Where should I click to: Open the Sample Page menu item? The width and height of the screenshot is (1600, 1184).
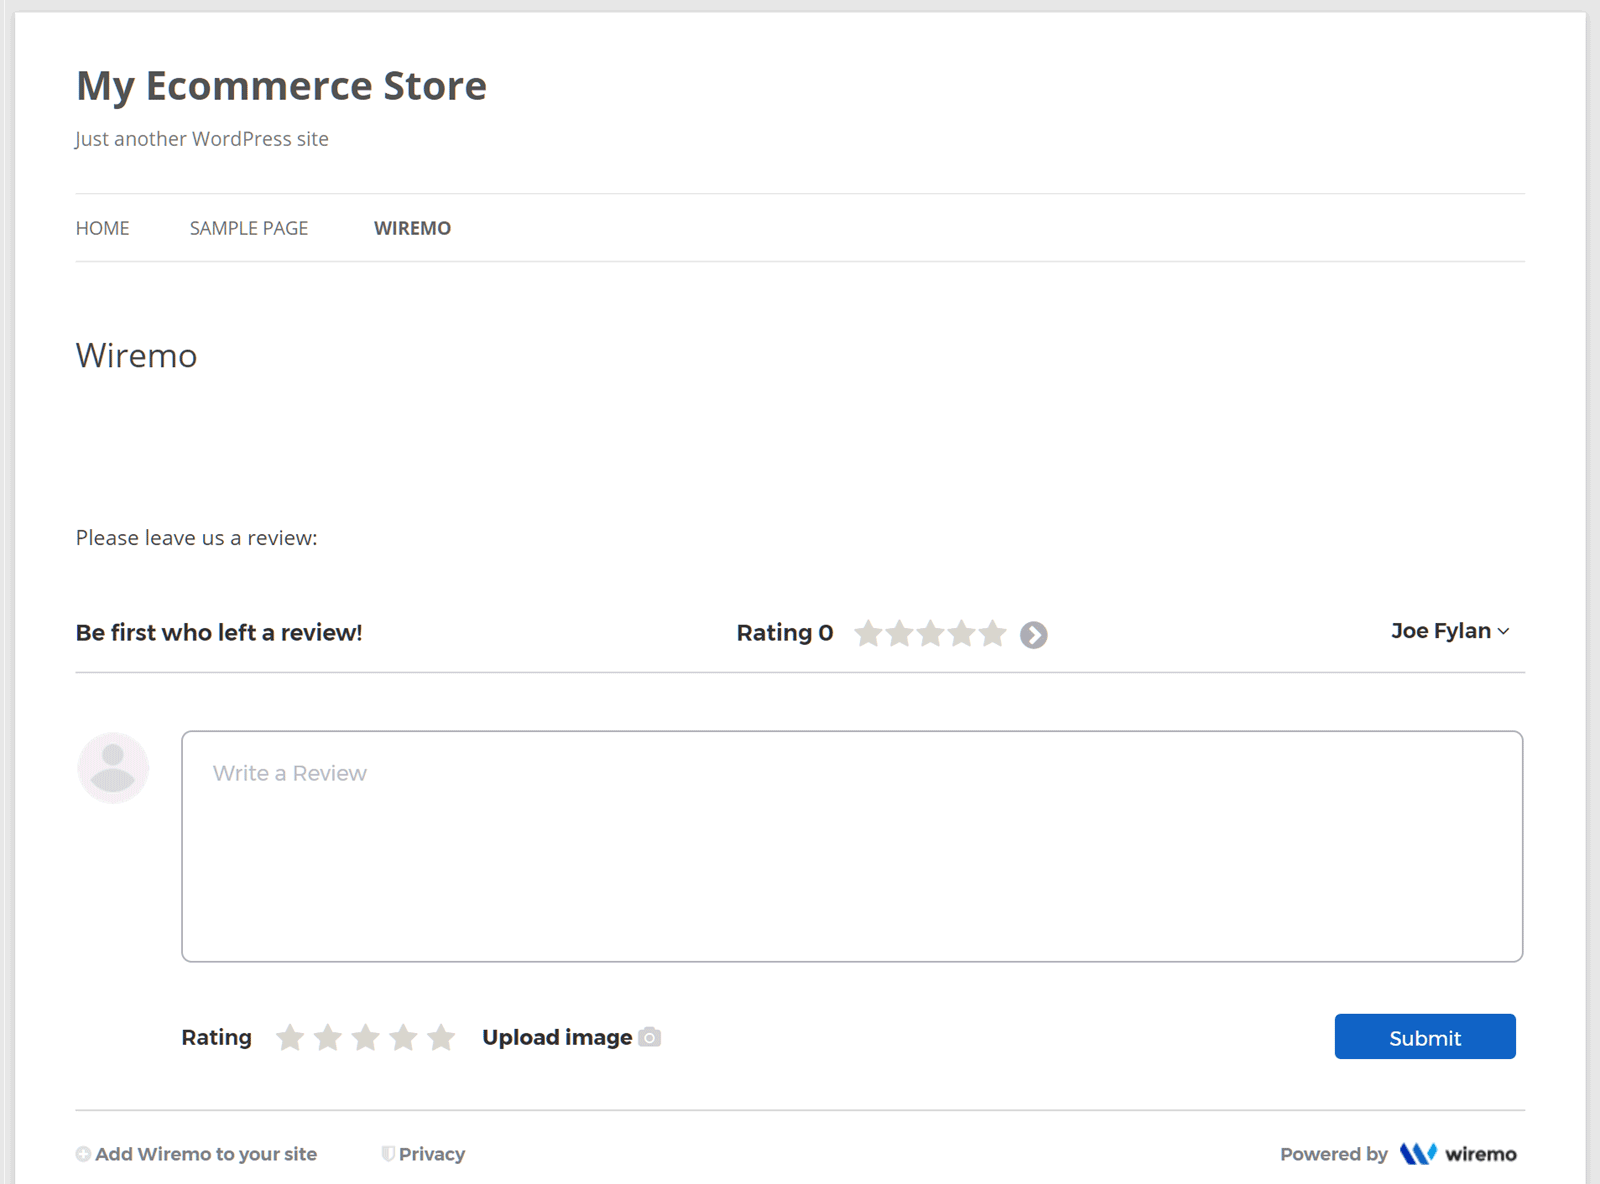249,228
